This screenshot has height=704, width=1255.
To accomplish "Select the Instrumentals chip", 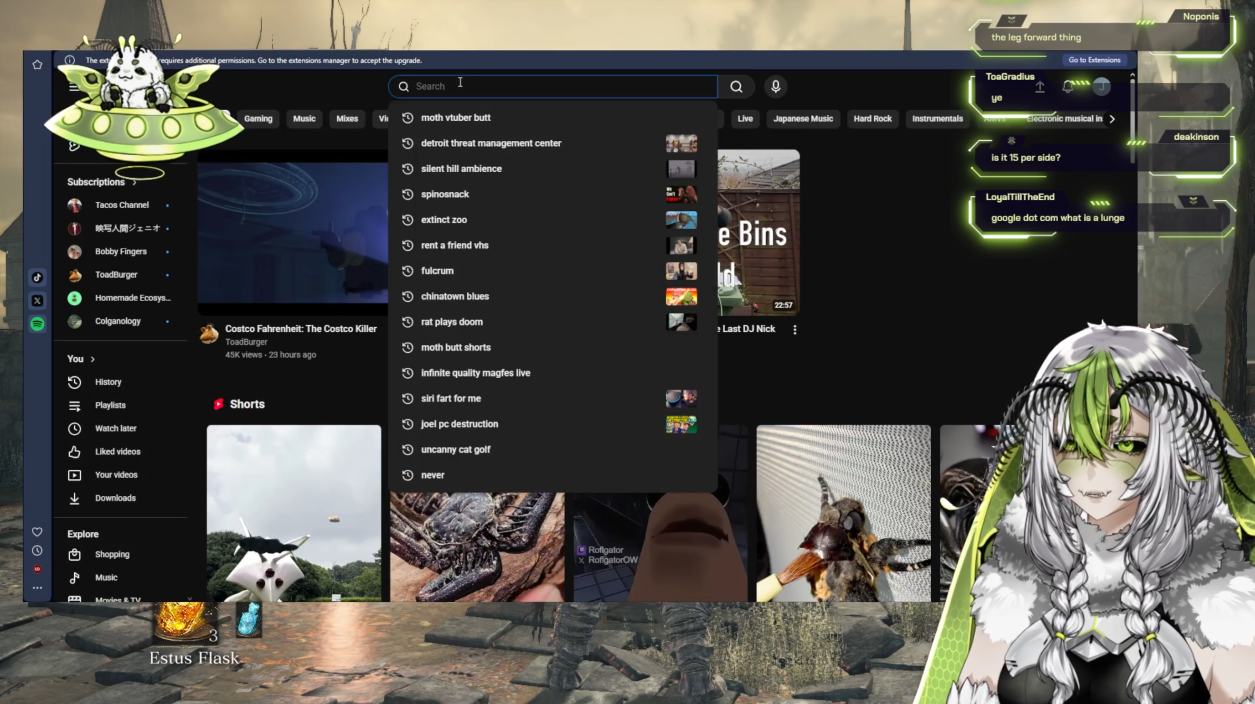I will point(937,119).
